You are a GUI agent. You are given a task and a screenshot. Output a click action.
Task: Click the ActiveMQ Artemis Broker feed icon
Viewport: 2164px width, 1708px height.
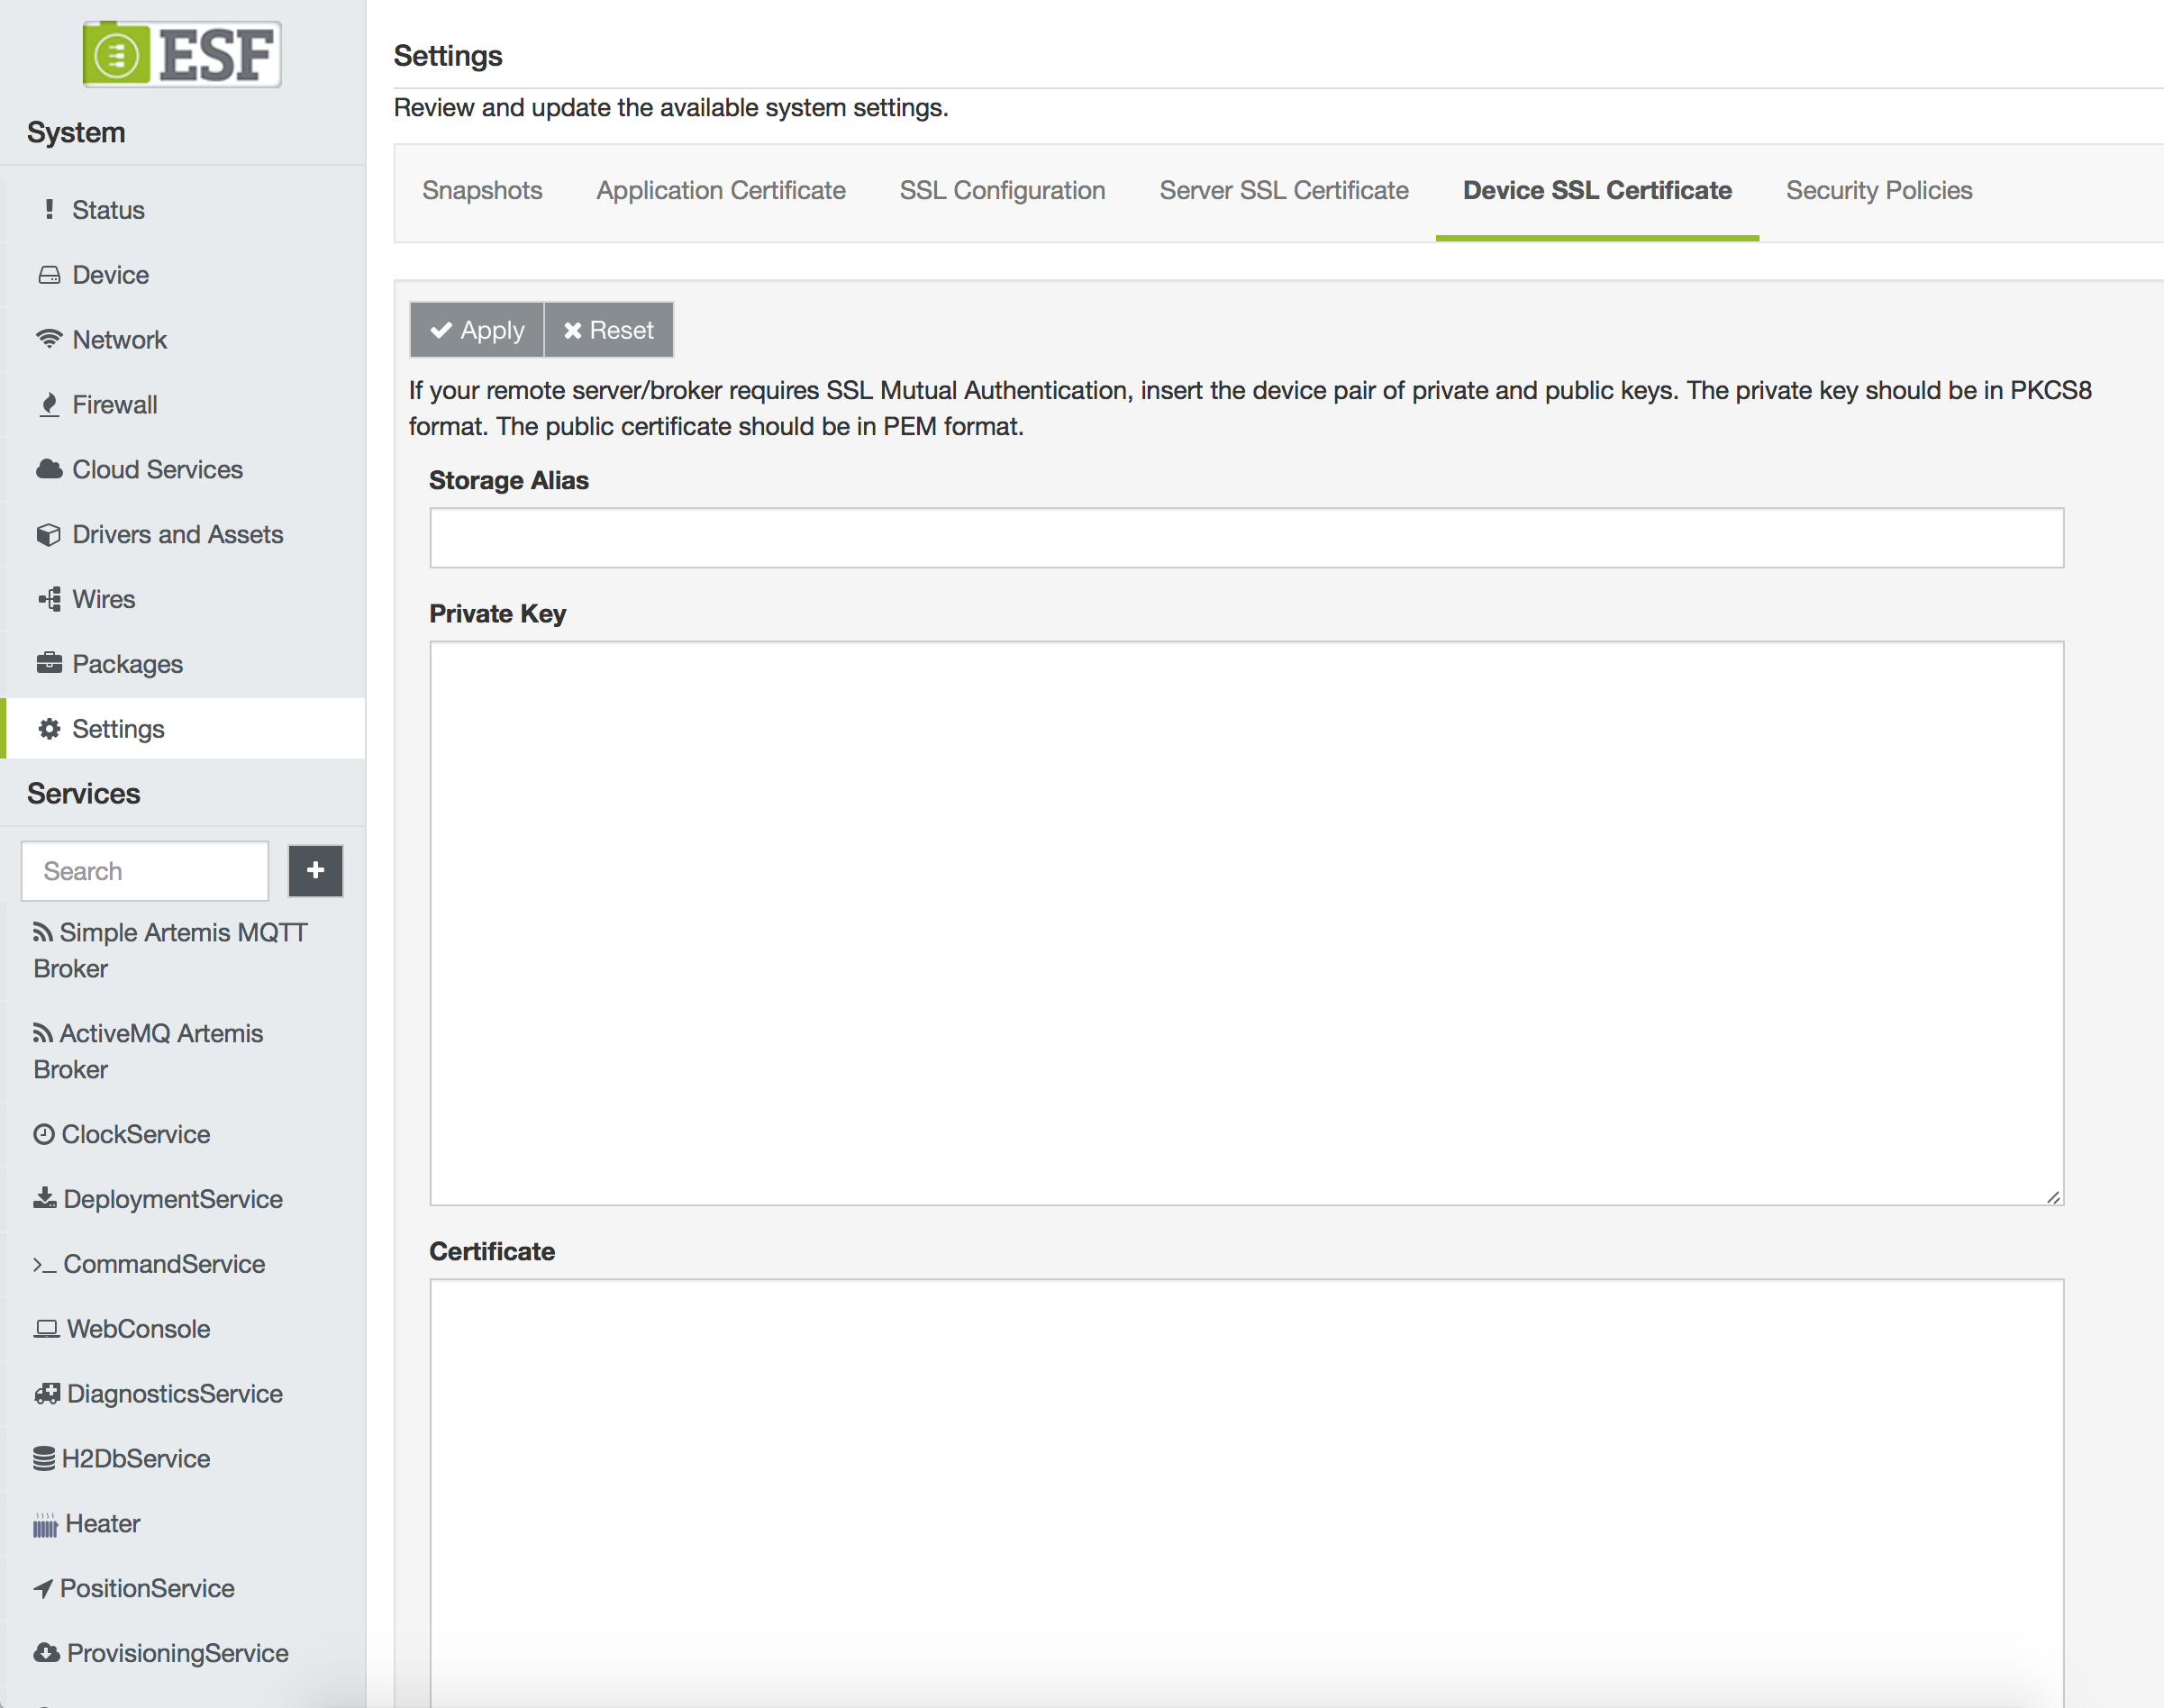coord(43,1033)
